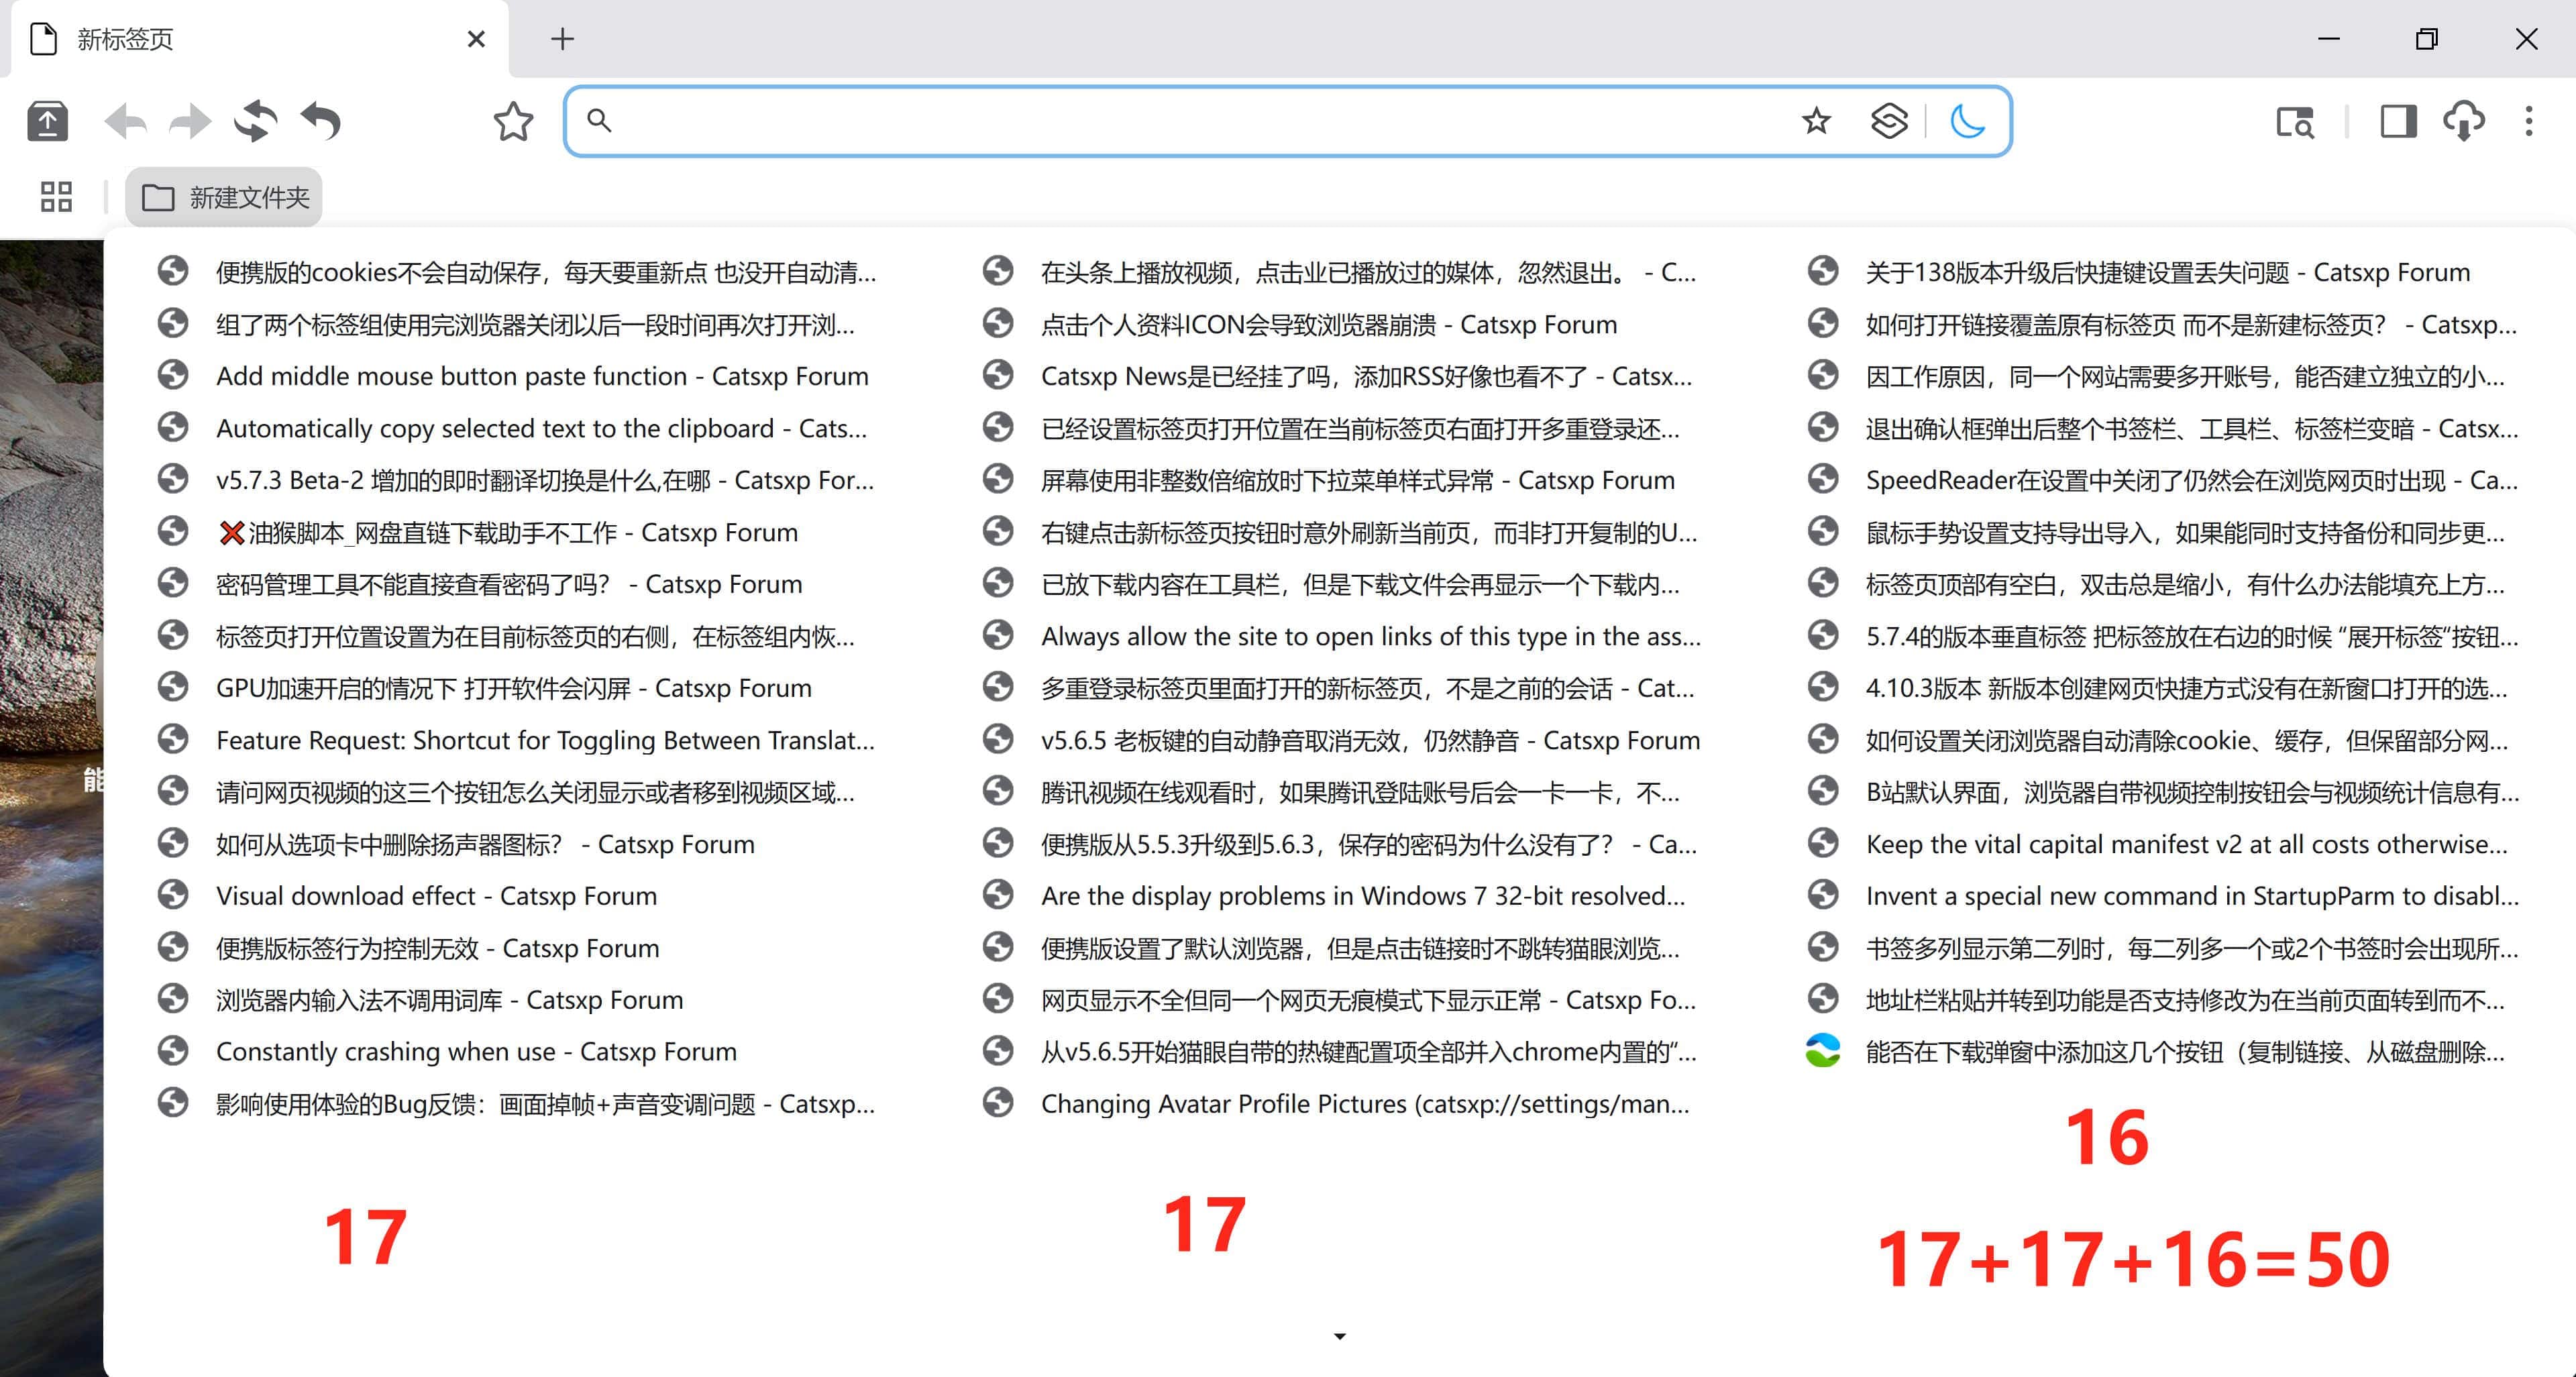Click globe favicon beside 书签多列显示第二列时 bookmark

tap(1823, 946)
